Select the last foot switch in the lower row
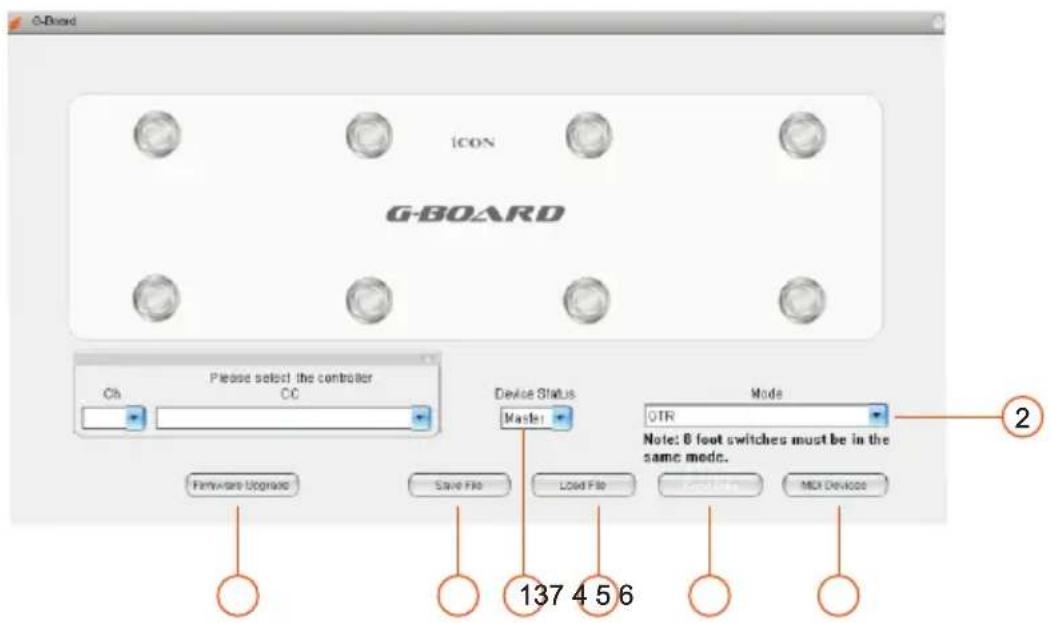The height and width of the screenshot is (623, 1051). pyautogui.click(x=802, y=300)
